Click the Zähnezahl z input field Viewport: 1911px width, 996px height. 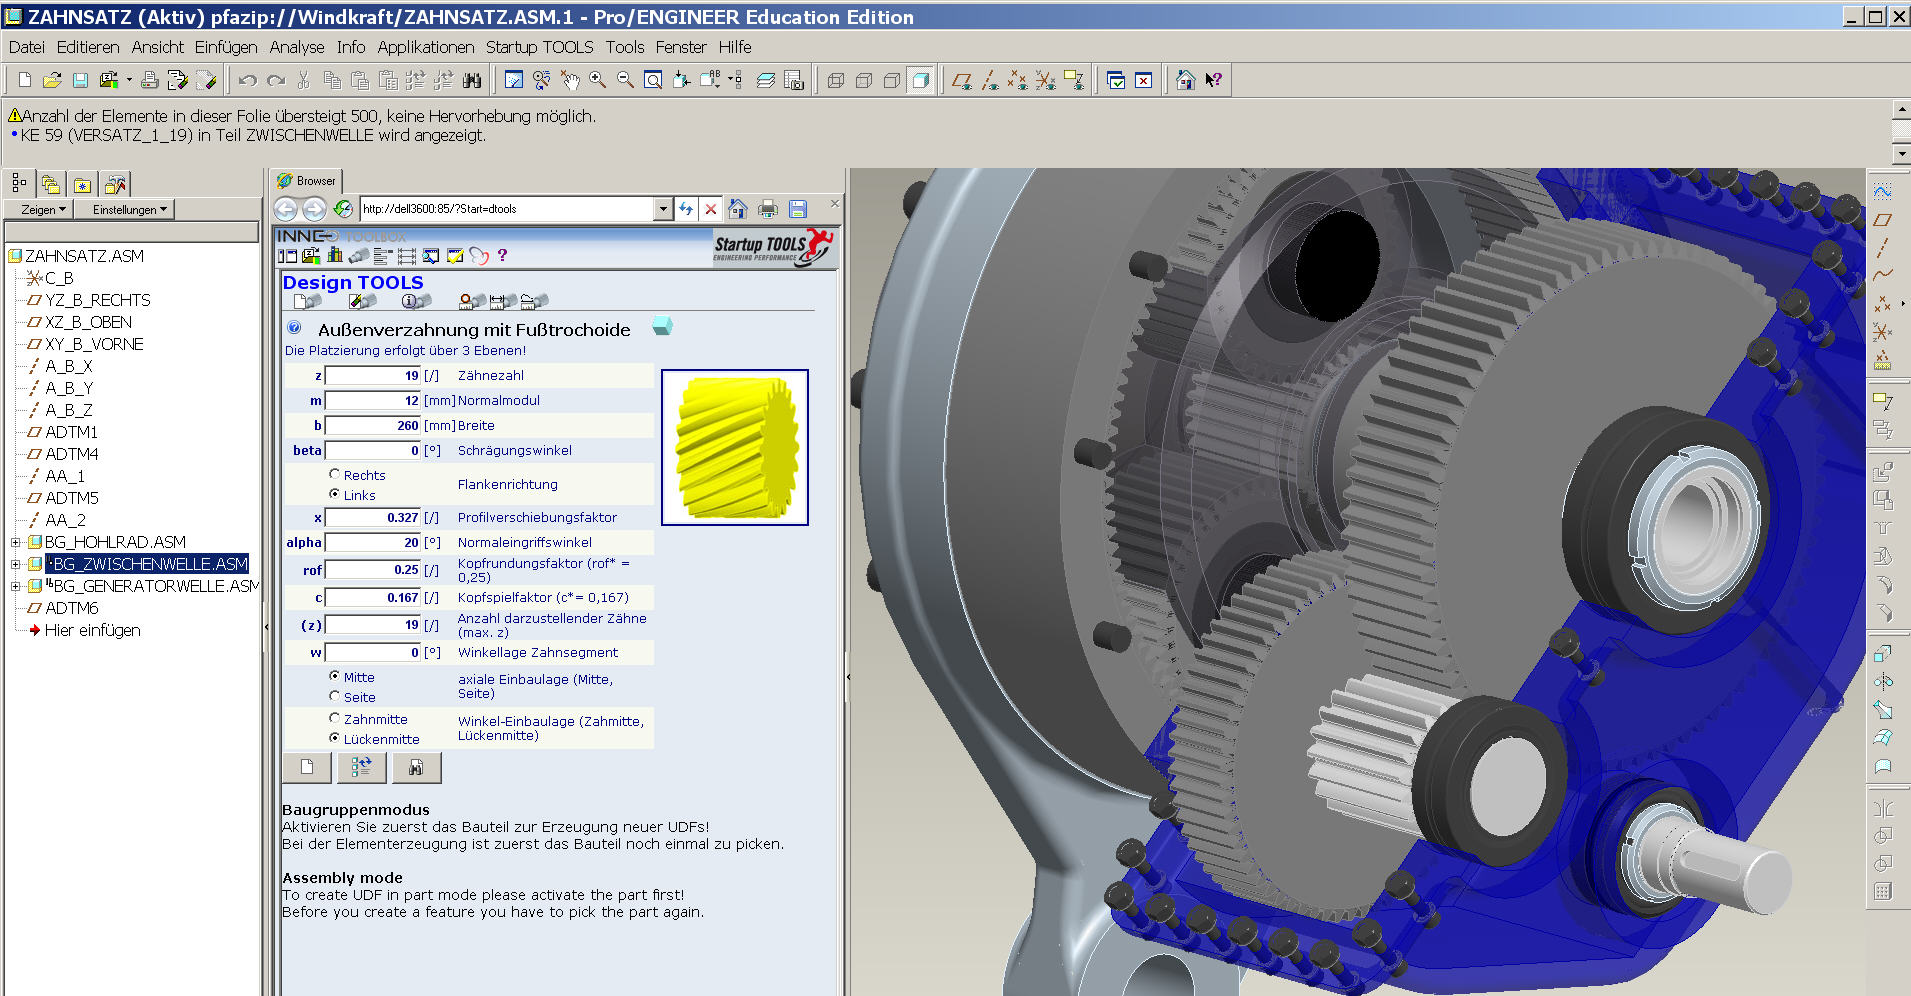coord(373,375)
